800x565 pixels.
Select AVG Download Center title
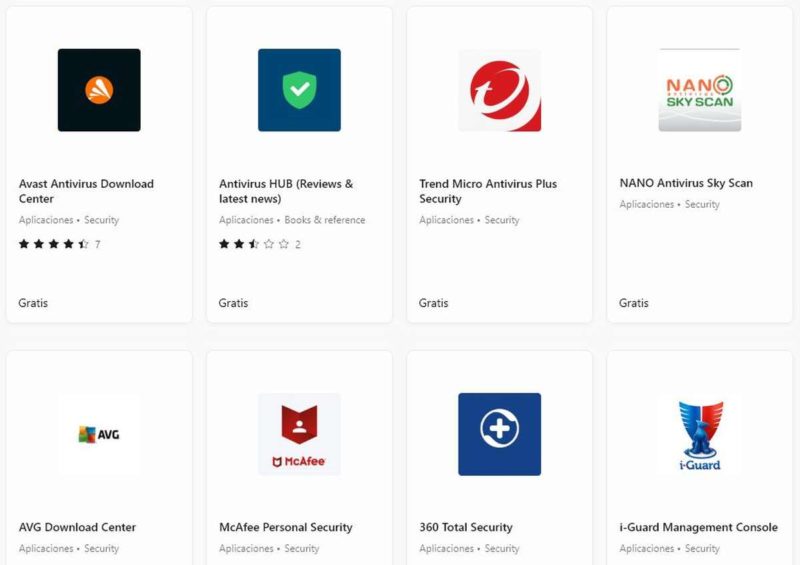point(78,527)
